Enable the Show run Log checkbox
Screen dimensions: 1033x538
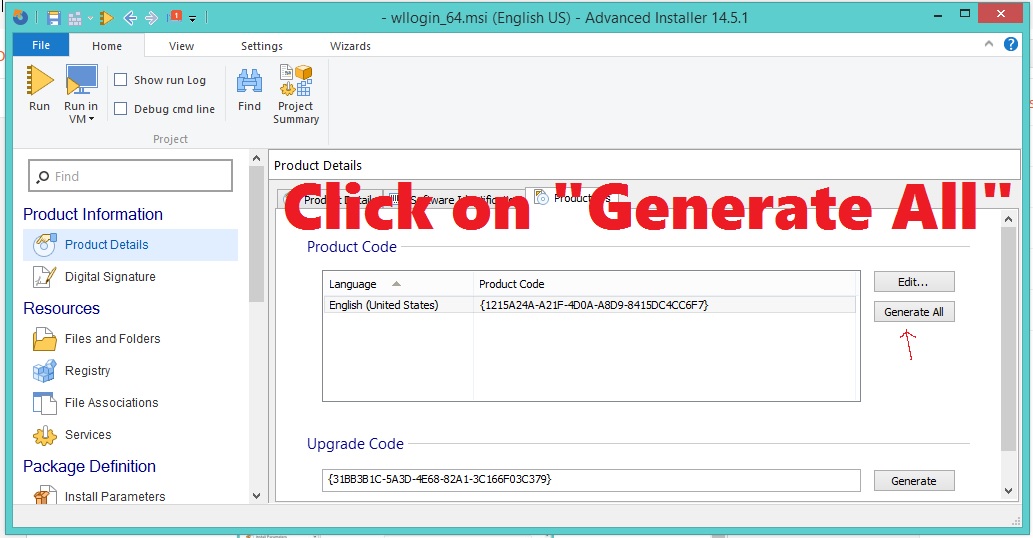pyautogui.click(x=121, y=80)
